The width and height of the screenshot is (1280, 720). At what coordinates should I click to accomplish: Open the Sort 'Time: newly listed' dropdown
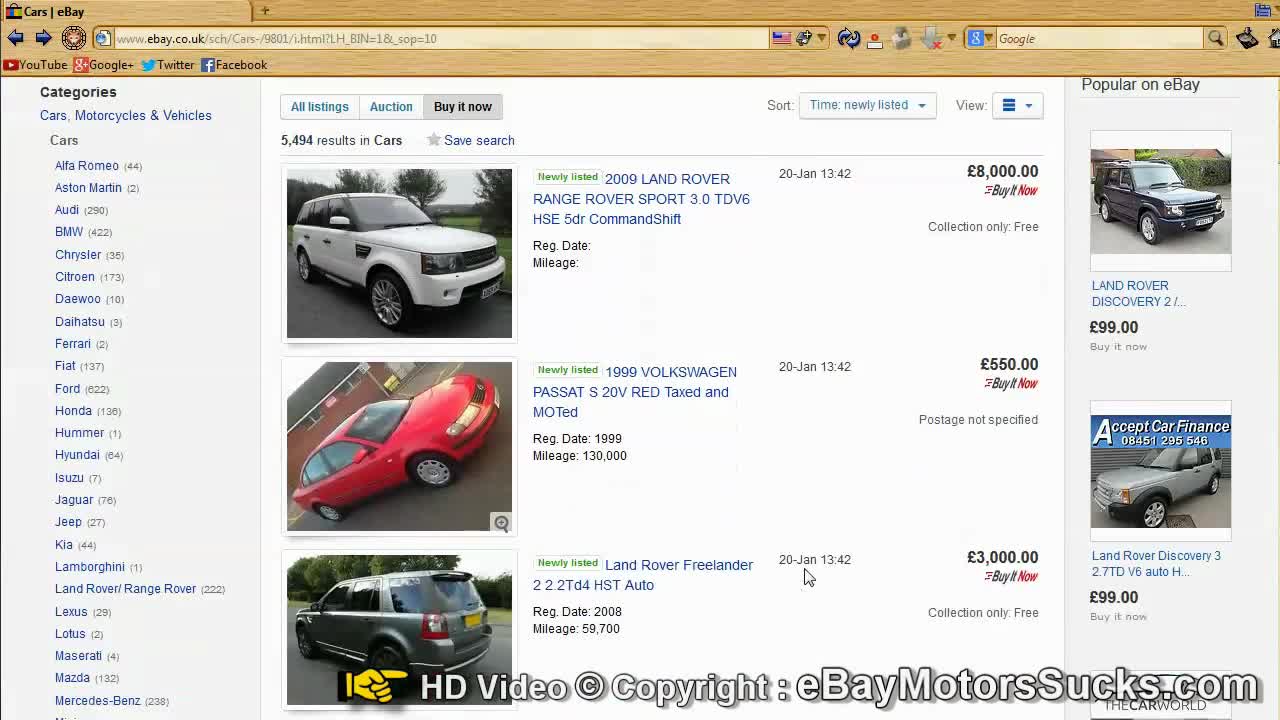(867, 105)
